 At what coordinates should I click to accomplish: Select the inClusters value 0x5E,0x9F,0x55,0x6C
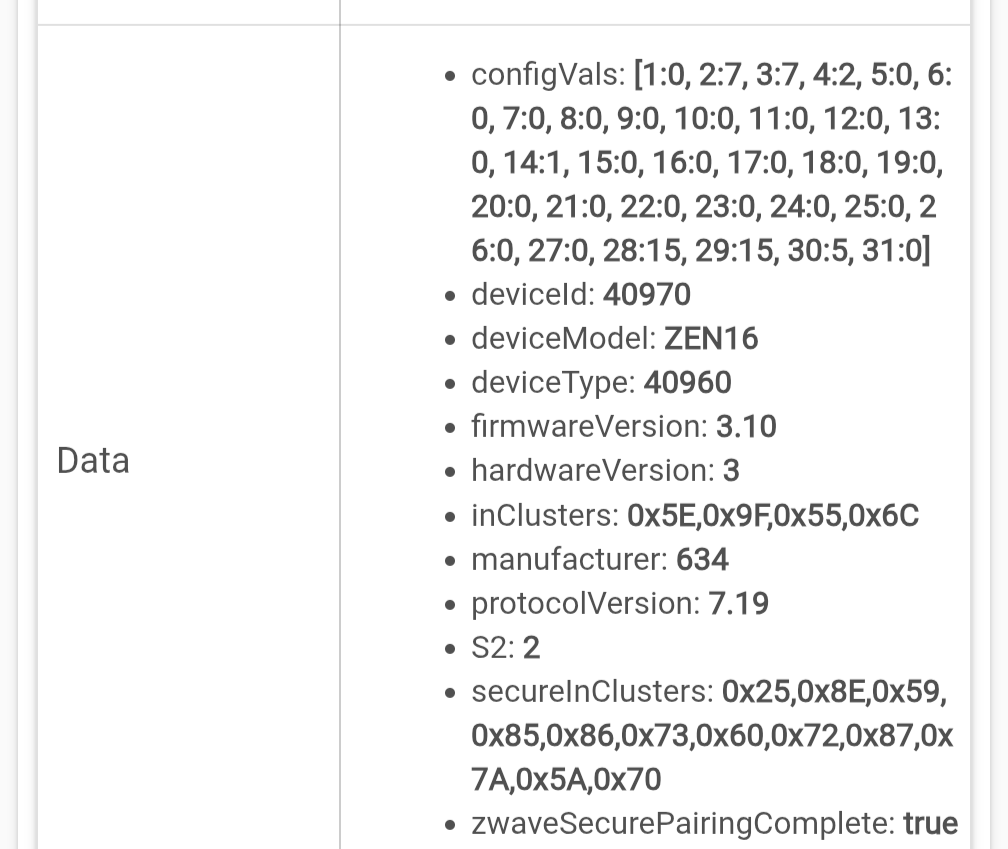pos(772,515)
